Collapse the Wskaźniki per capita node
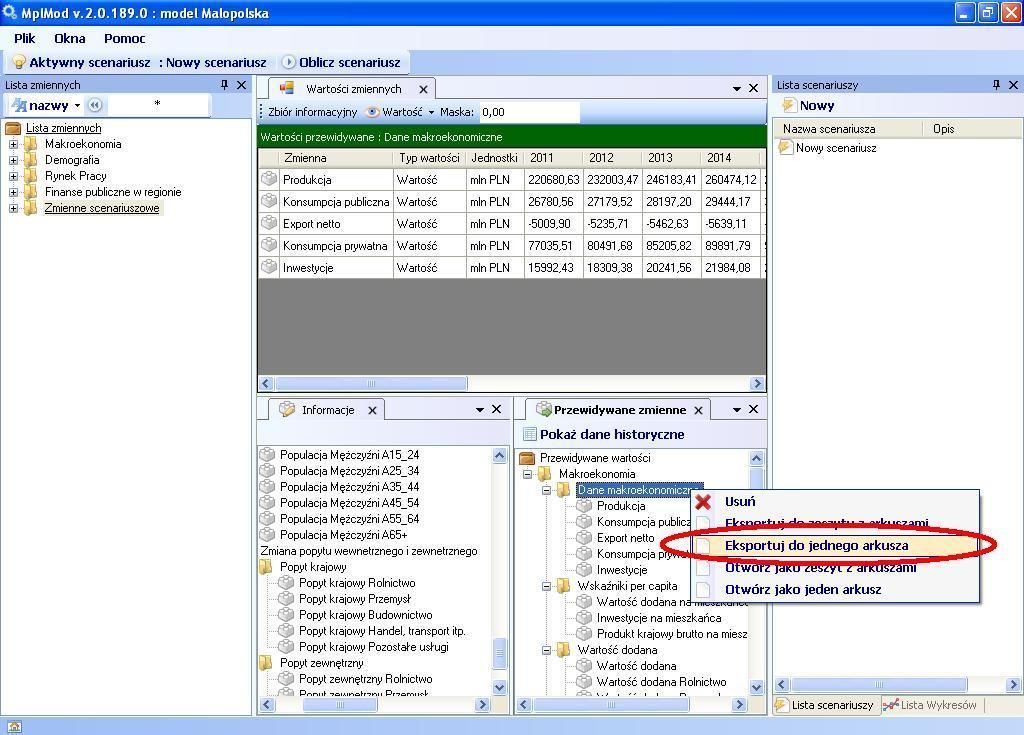The width and height of the screenshot is (1024, 735). (546, 586)
